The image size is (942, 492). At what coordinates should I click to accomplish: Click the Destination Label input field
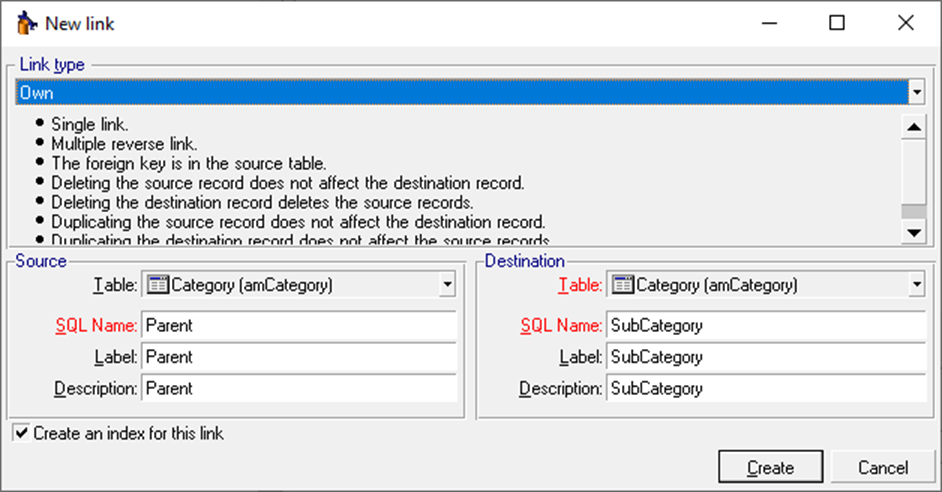click(x=764, y=357)
